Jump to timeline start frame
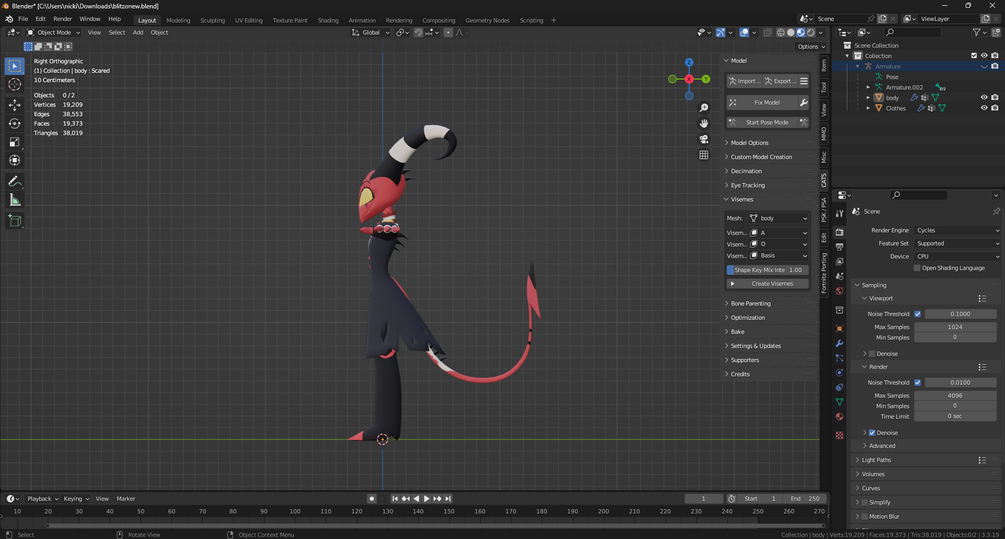 coord(395,499)
